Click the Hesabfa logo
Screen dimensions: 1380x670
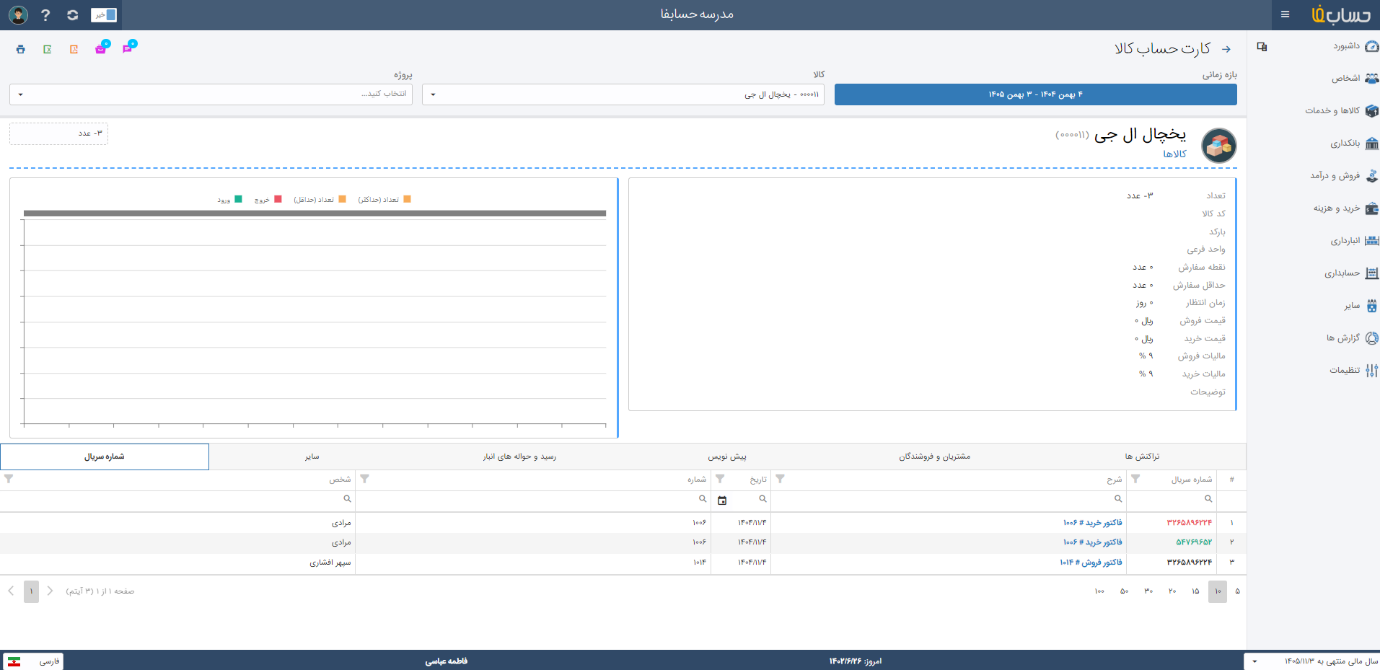click(1340, 14)
